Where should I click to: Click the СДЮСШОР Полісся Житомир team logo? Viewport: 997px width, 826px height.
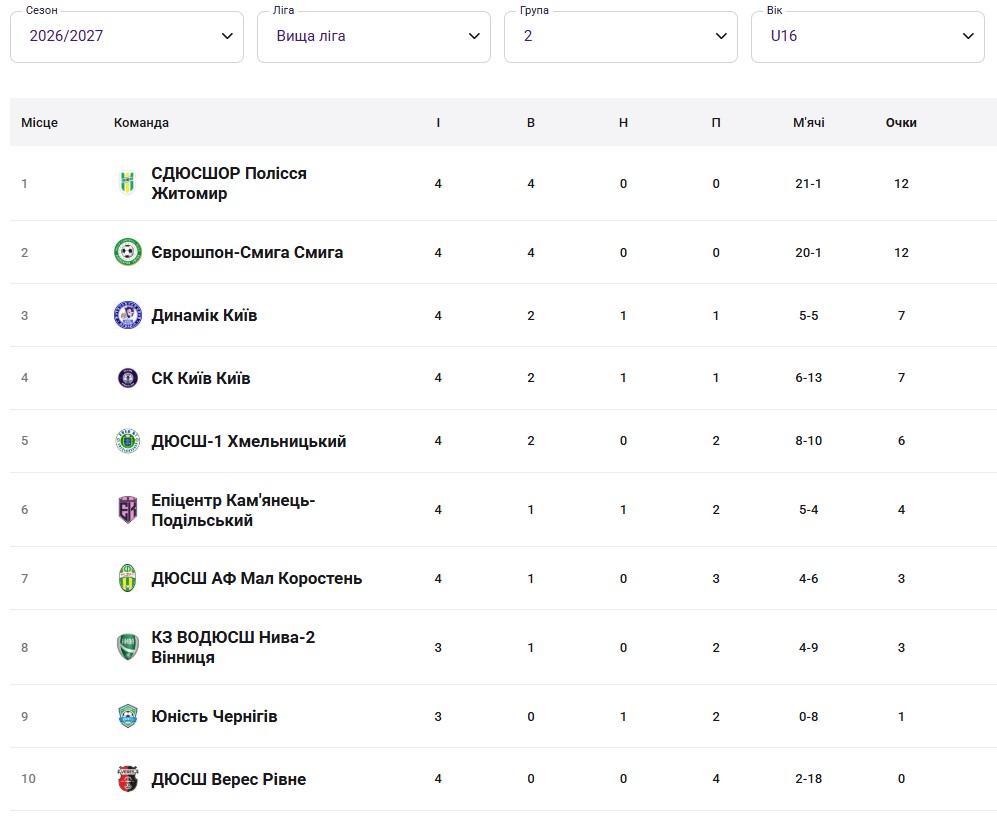tap(128, 183)
